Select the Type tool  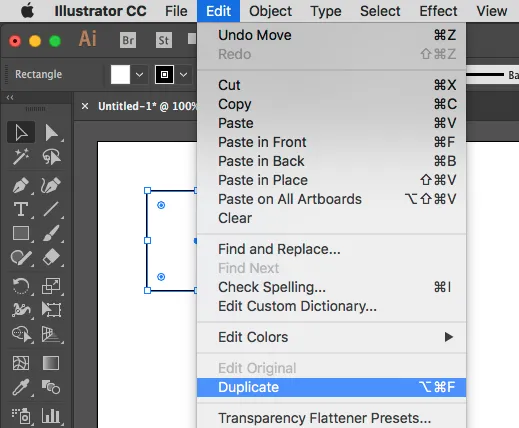coord(21,209)
